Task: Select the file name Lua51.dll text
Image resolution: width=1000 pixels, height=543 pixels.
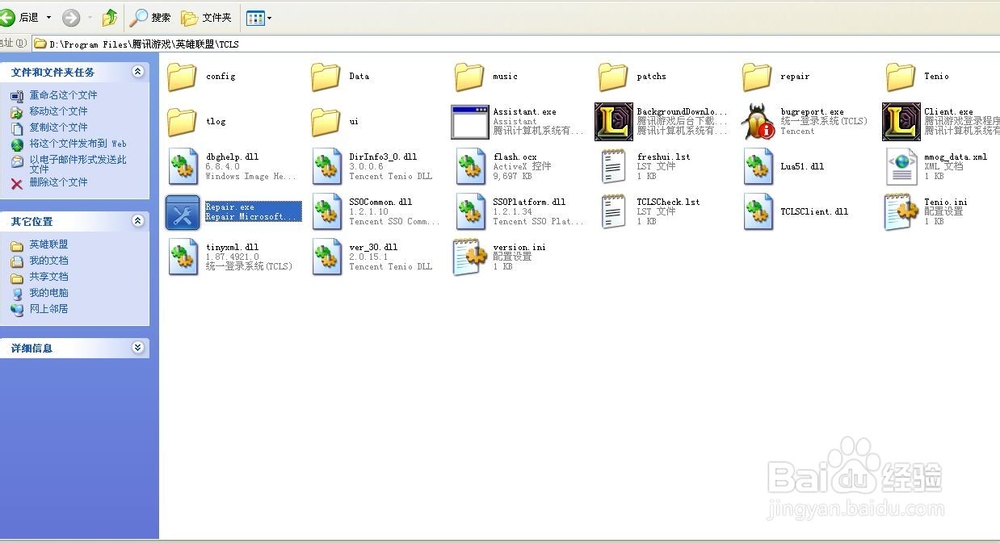Action: pos(802,167)
